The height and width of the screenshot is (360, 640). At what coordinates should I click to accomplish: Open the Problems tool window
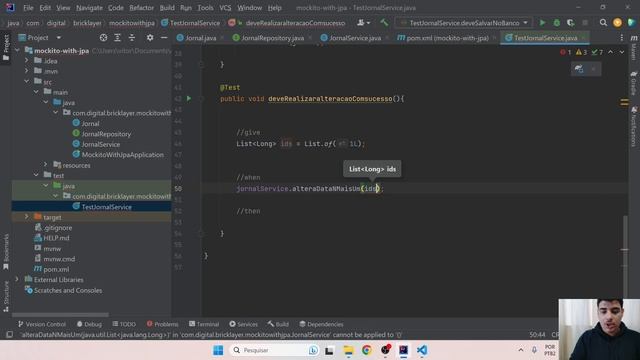click(x=162, y=324)
